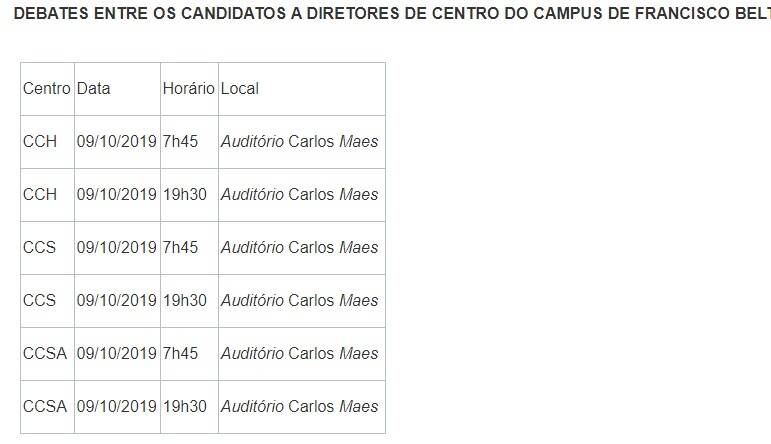
Task: Click CCS cell in 19h30 row
Action: 47,301
